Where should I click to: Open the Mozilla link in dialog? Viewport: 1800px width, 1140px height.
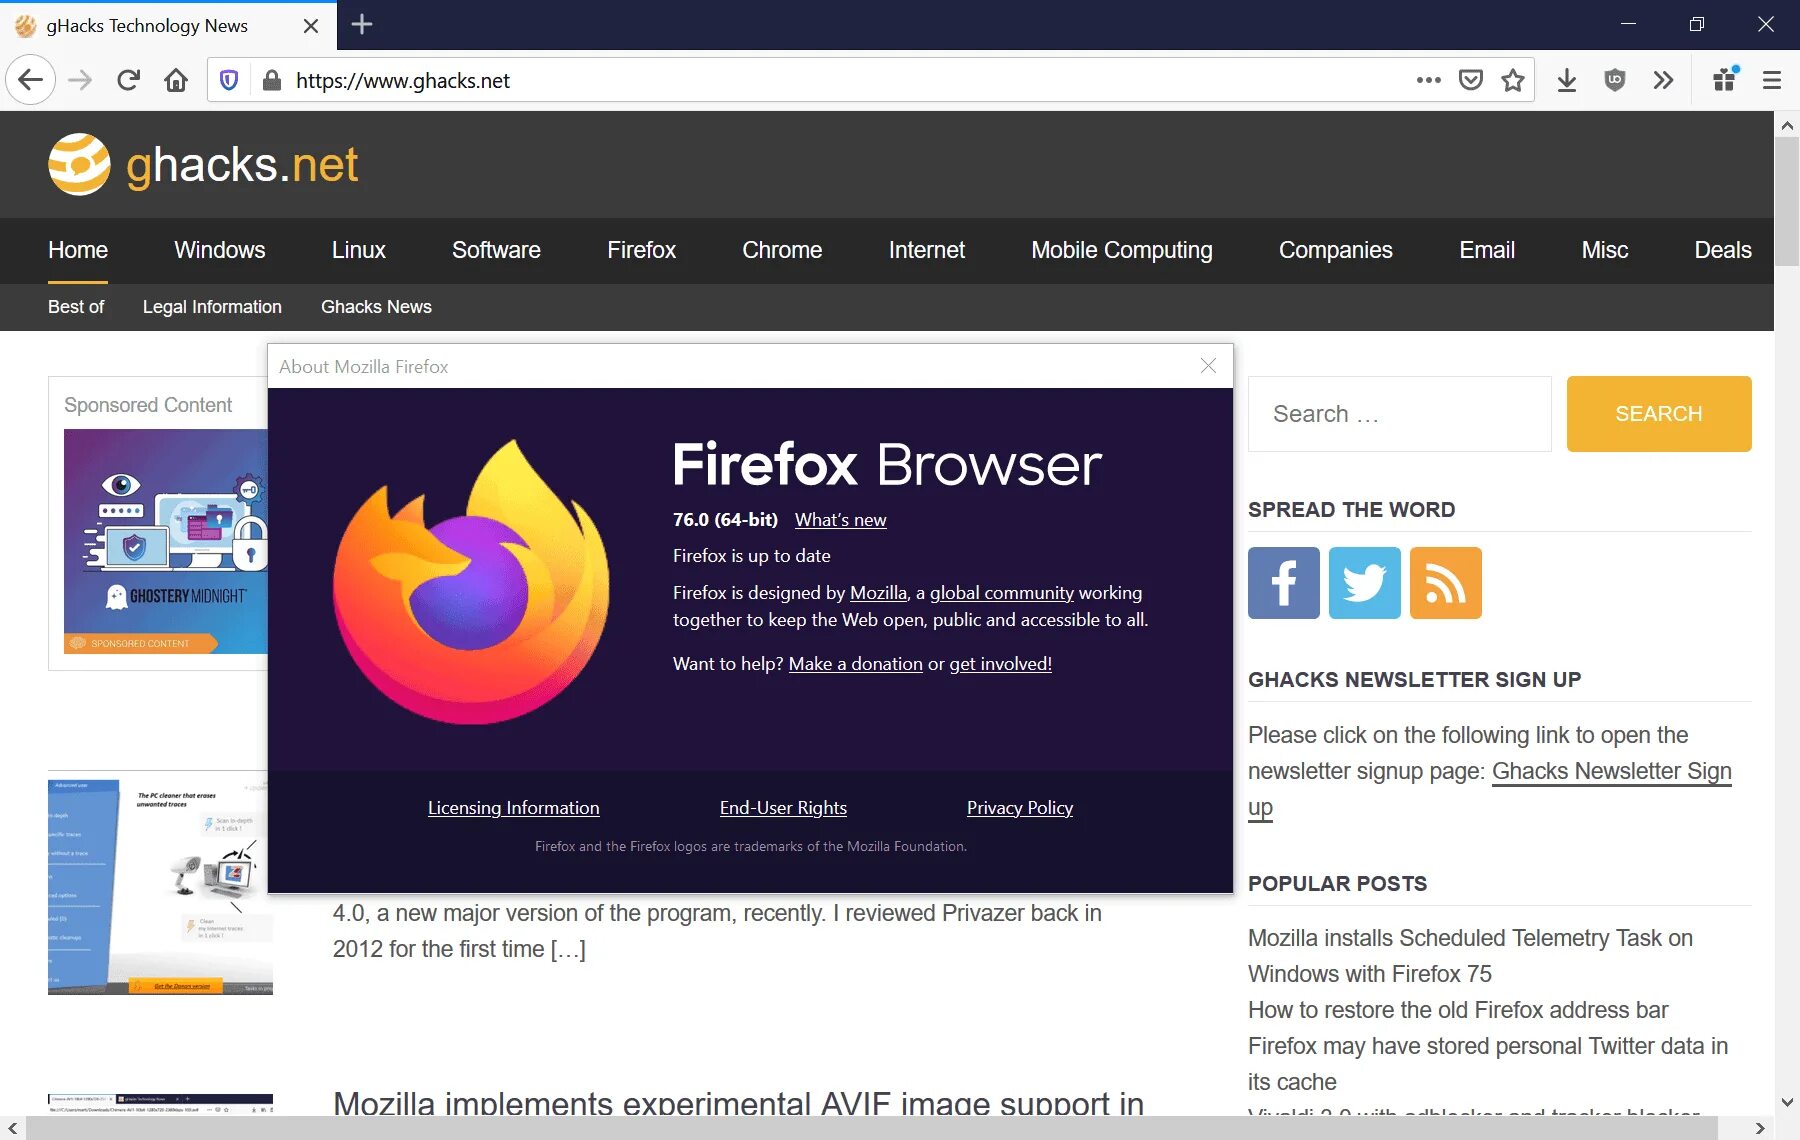[x=878, y=593]
